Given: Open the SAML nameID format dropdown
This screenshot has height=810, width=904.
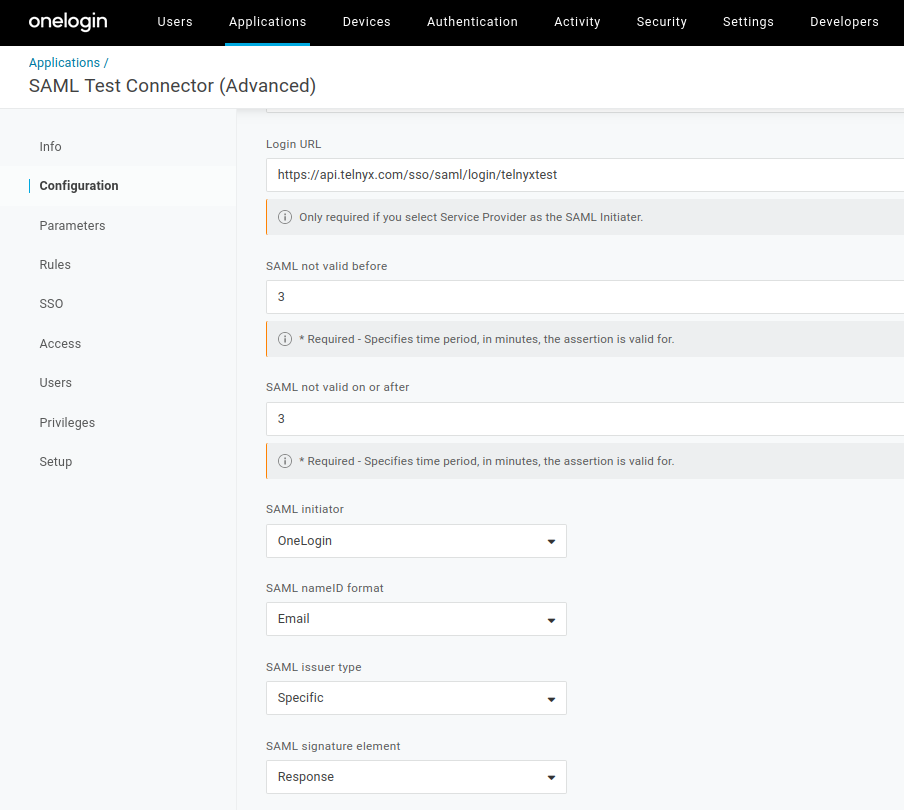Looking at the screenshot, I should coord(416,619).
